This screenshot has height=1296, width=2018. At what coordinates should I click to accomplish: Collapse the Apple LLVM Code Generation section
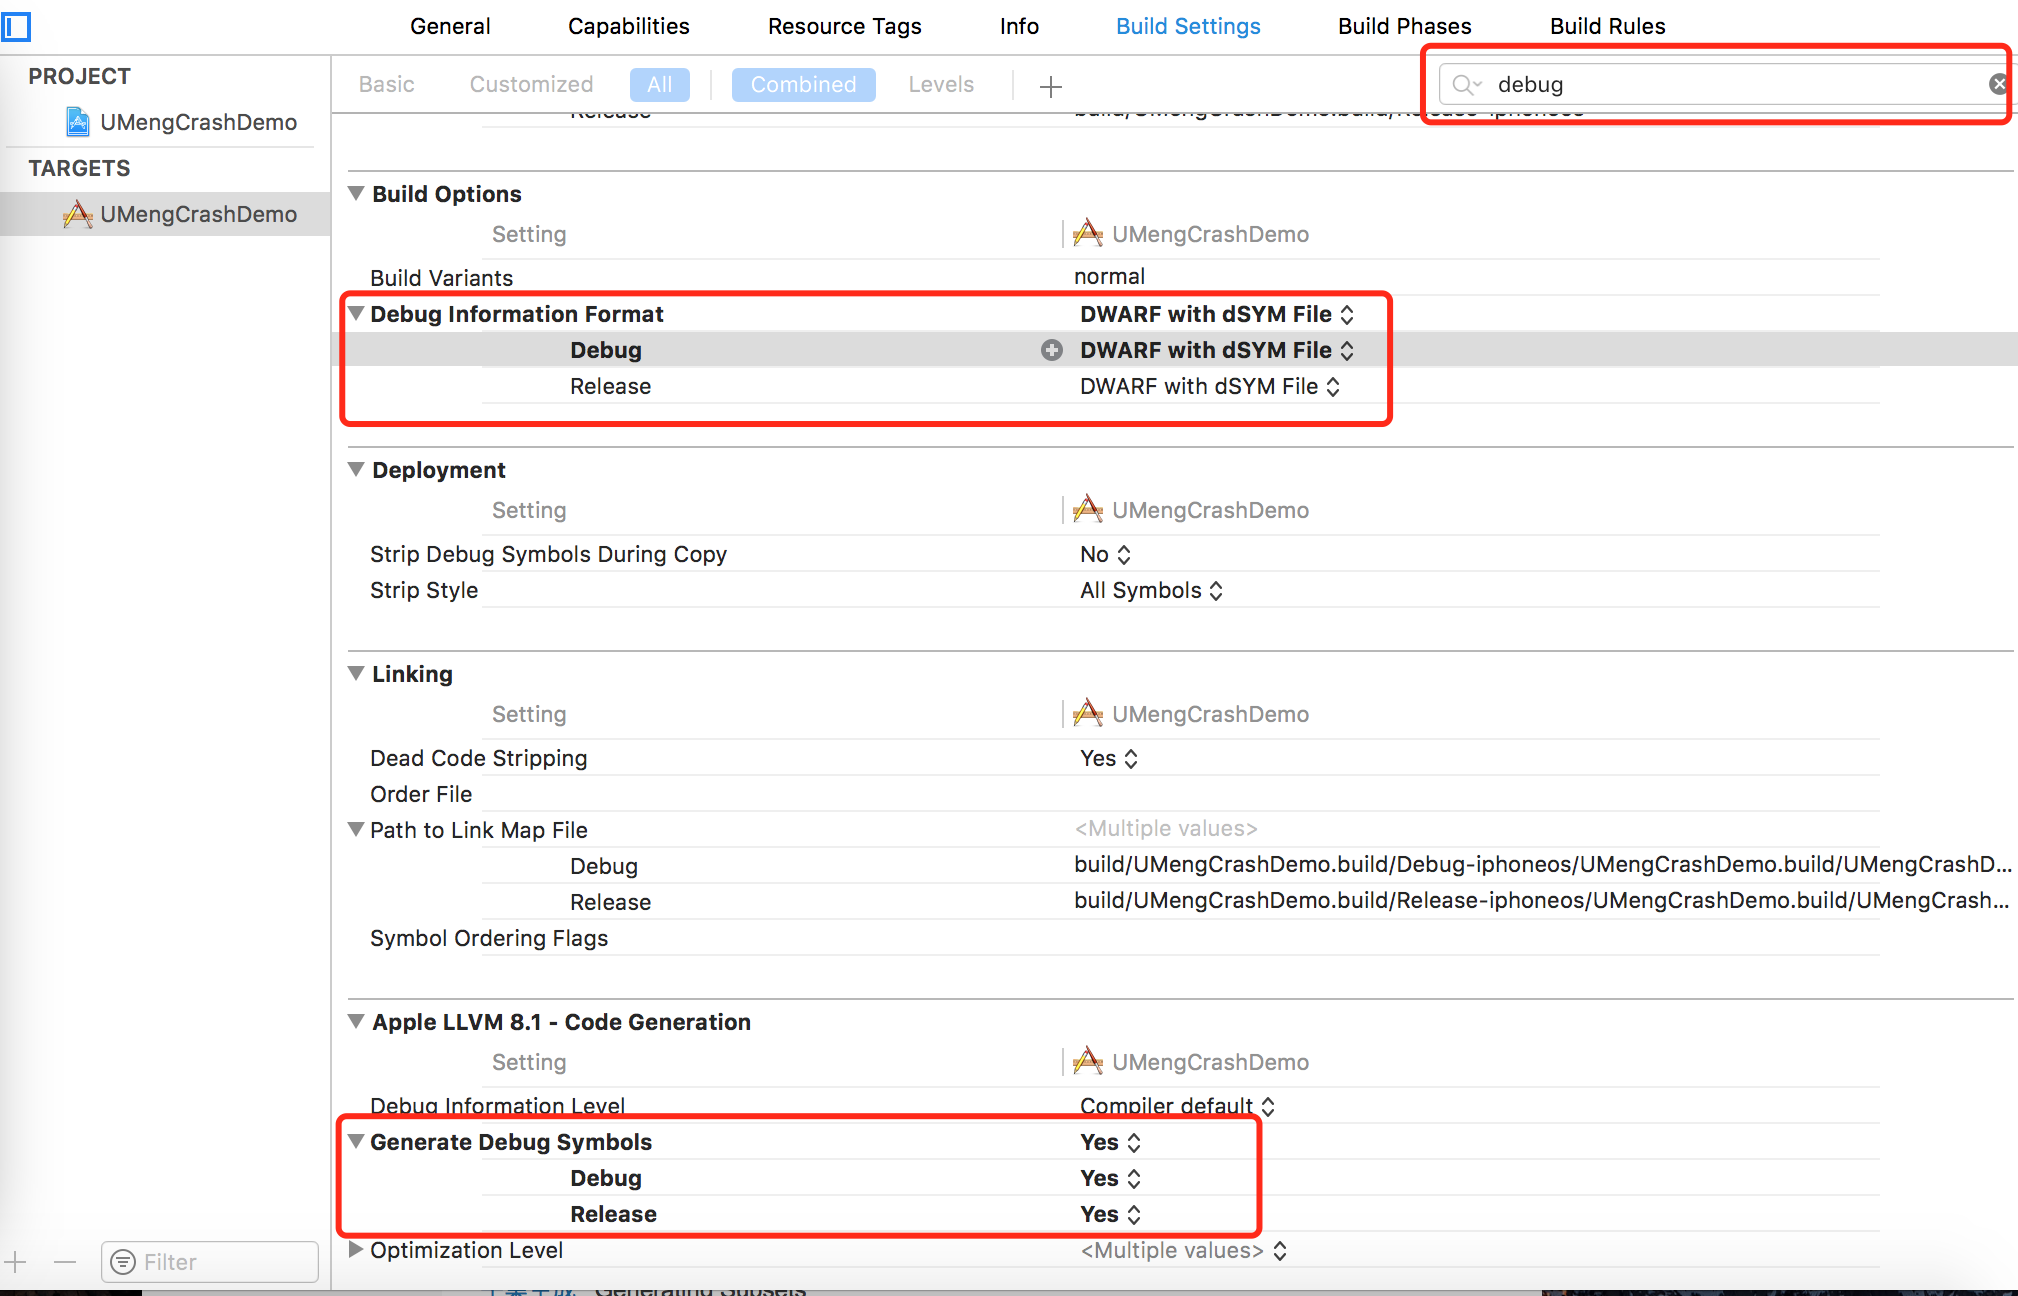point(356,1021)
